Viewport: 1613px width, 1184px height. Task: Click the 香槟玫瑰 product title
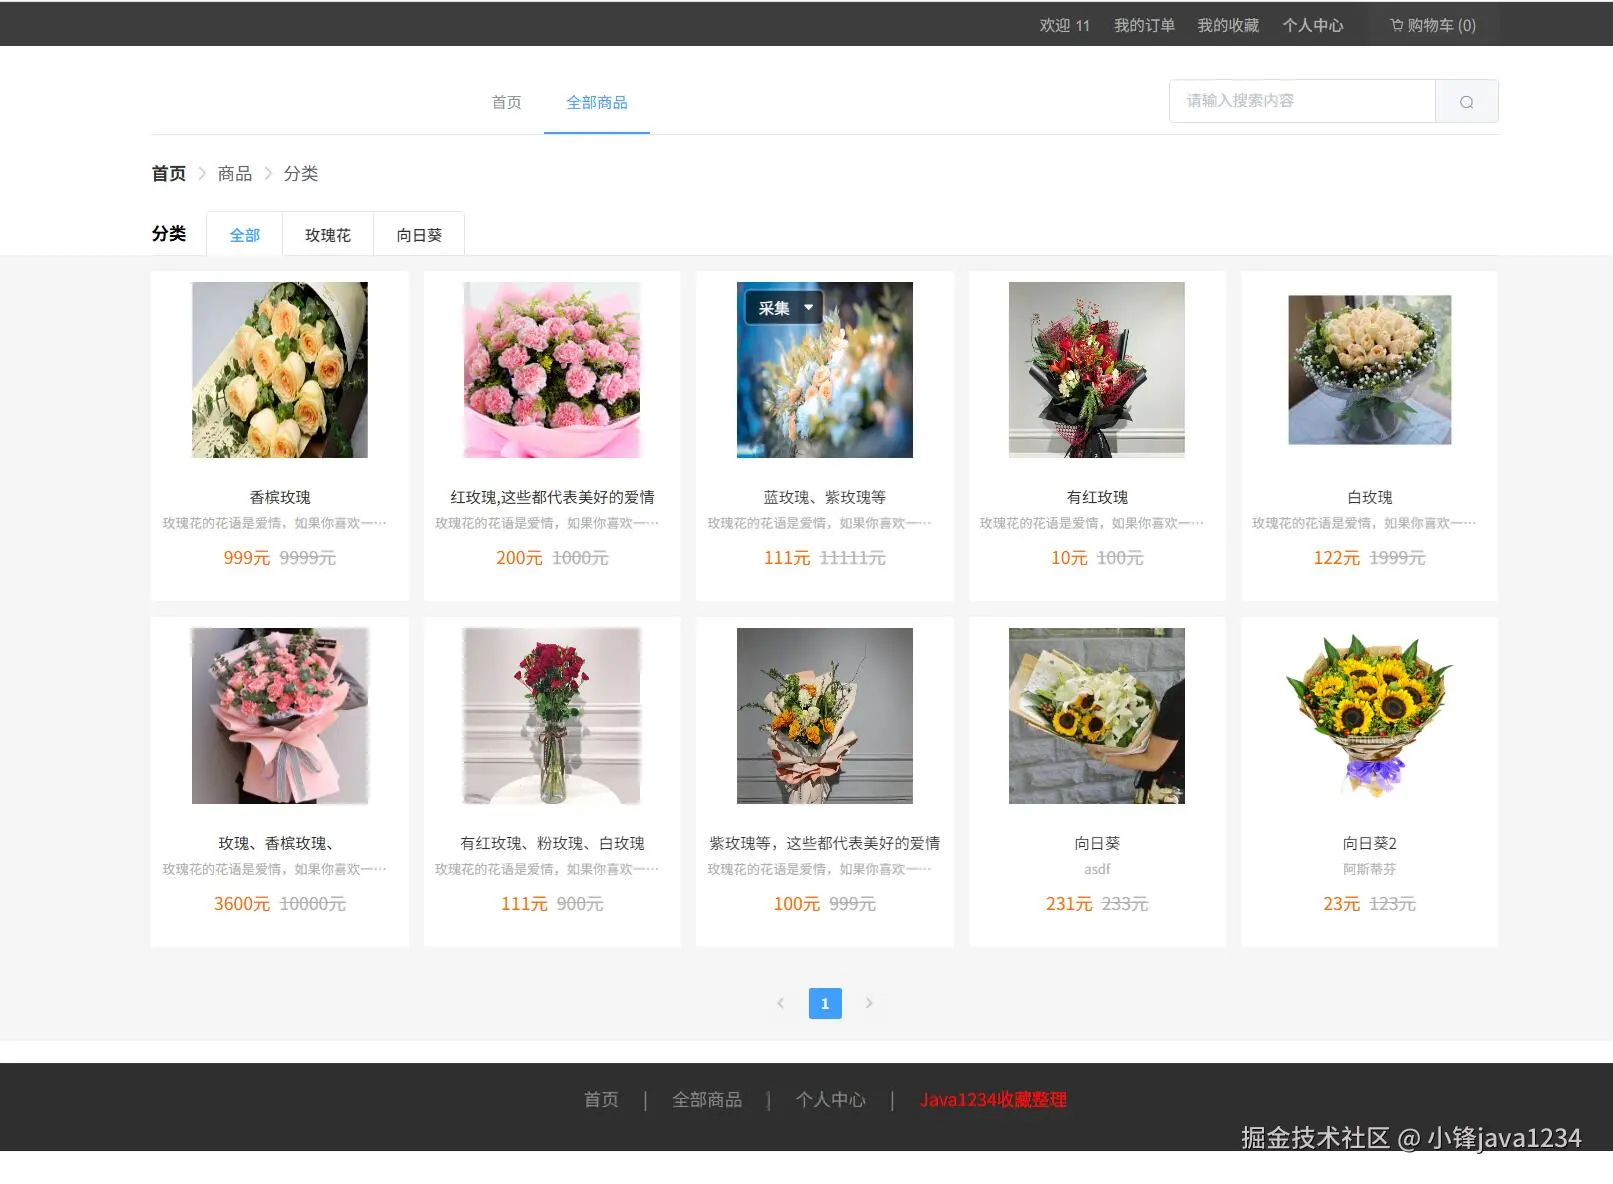pyautogui.click(x=280, y=497)
